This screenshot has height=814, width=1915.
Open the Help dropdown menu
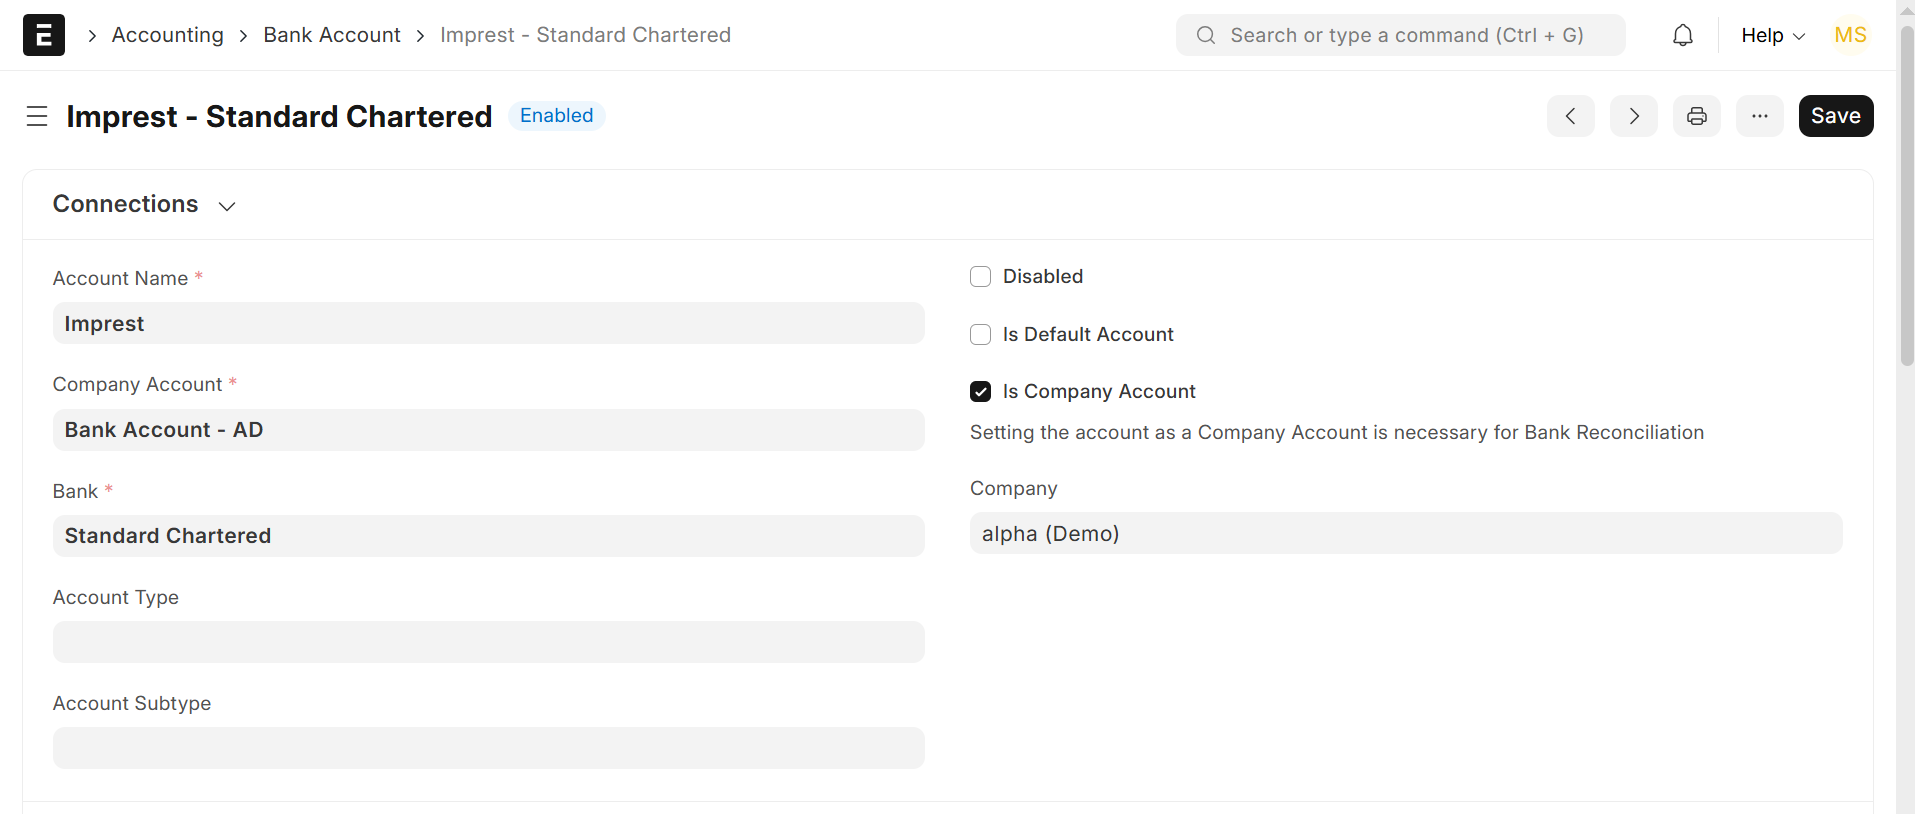[x=1772, y=35]
